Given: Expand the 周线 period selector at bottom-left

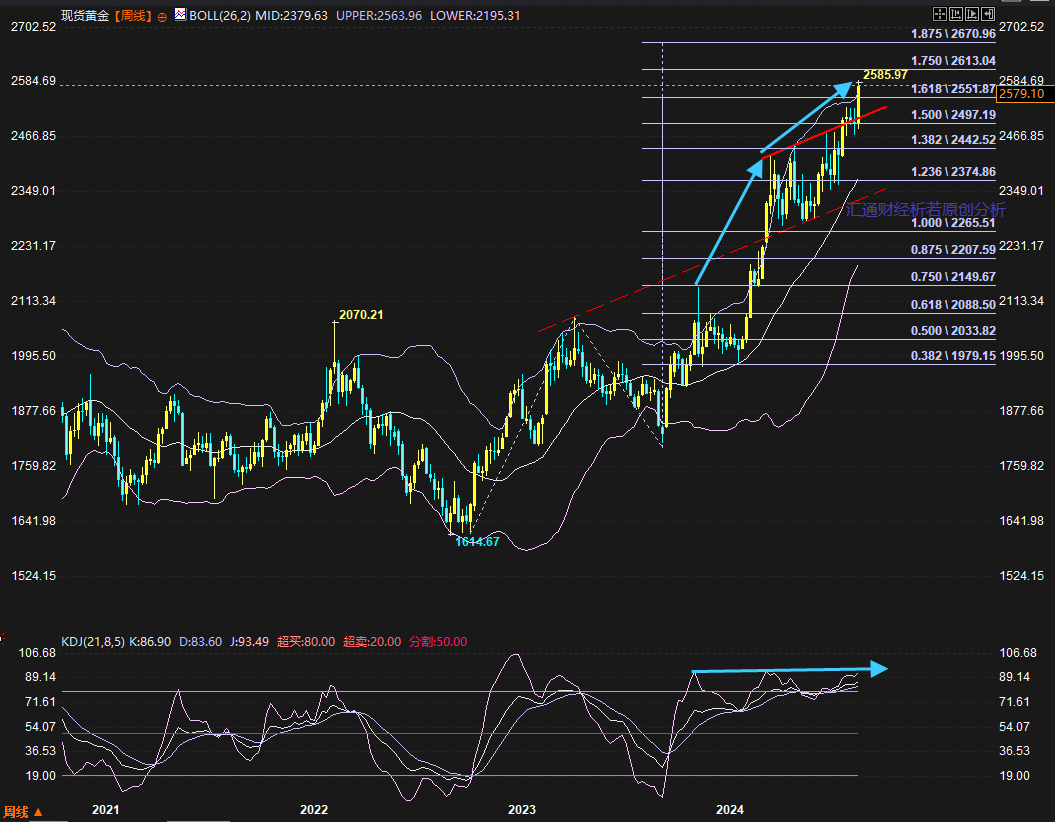Looking at the screenshot, I should pyautogui.click(x=24, y=811).
